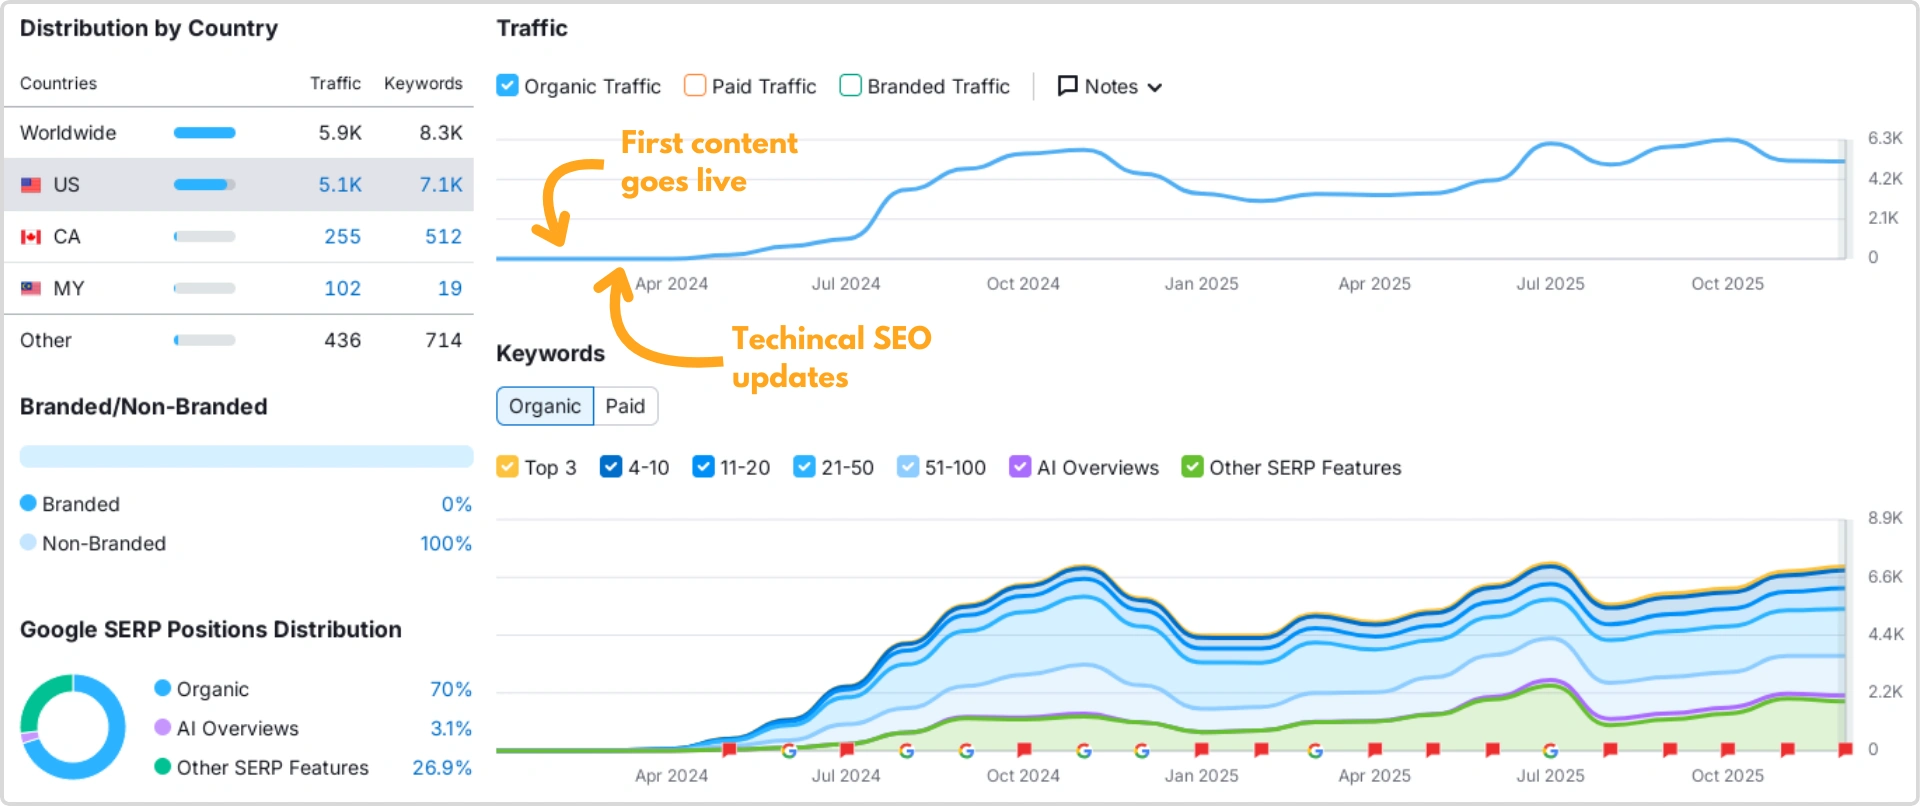Click the US flag icon
Screen dimensions: 1920x806
point(31,185)
